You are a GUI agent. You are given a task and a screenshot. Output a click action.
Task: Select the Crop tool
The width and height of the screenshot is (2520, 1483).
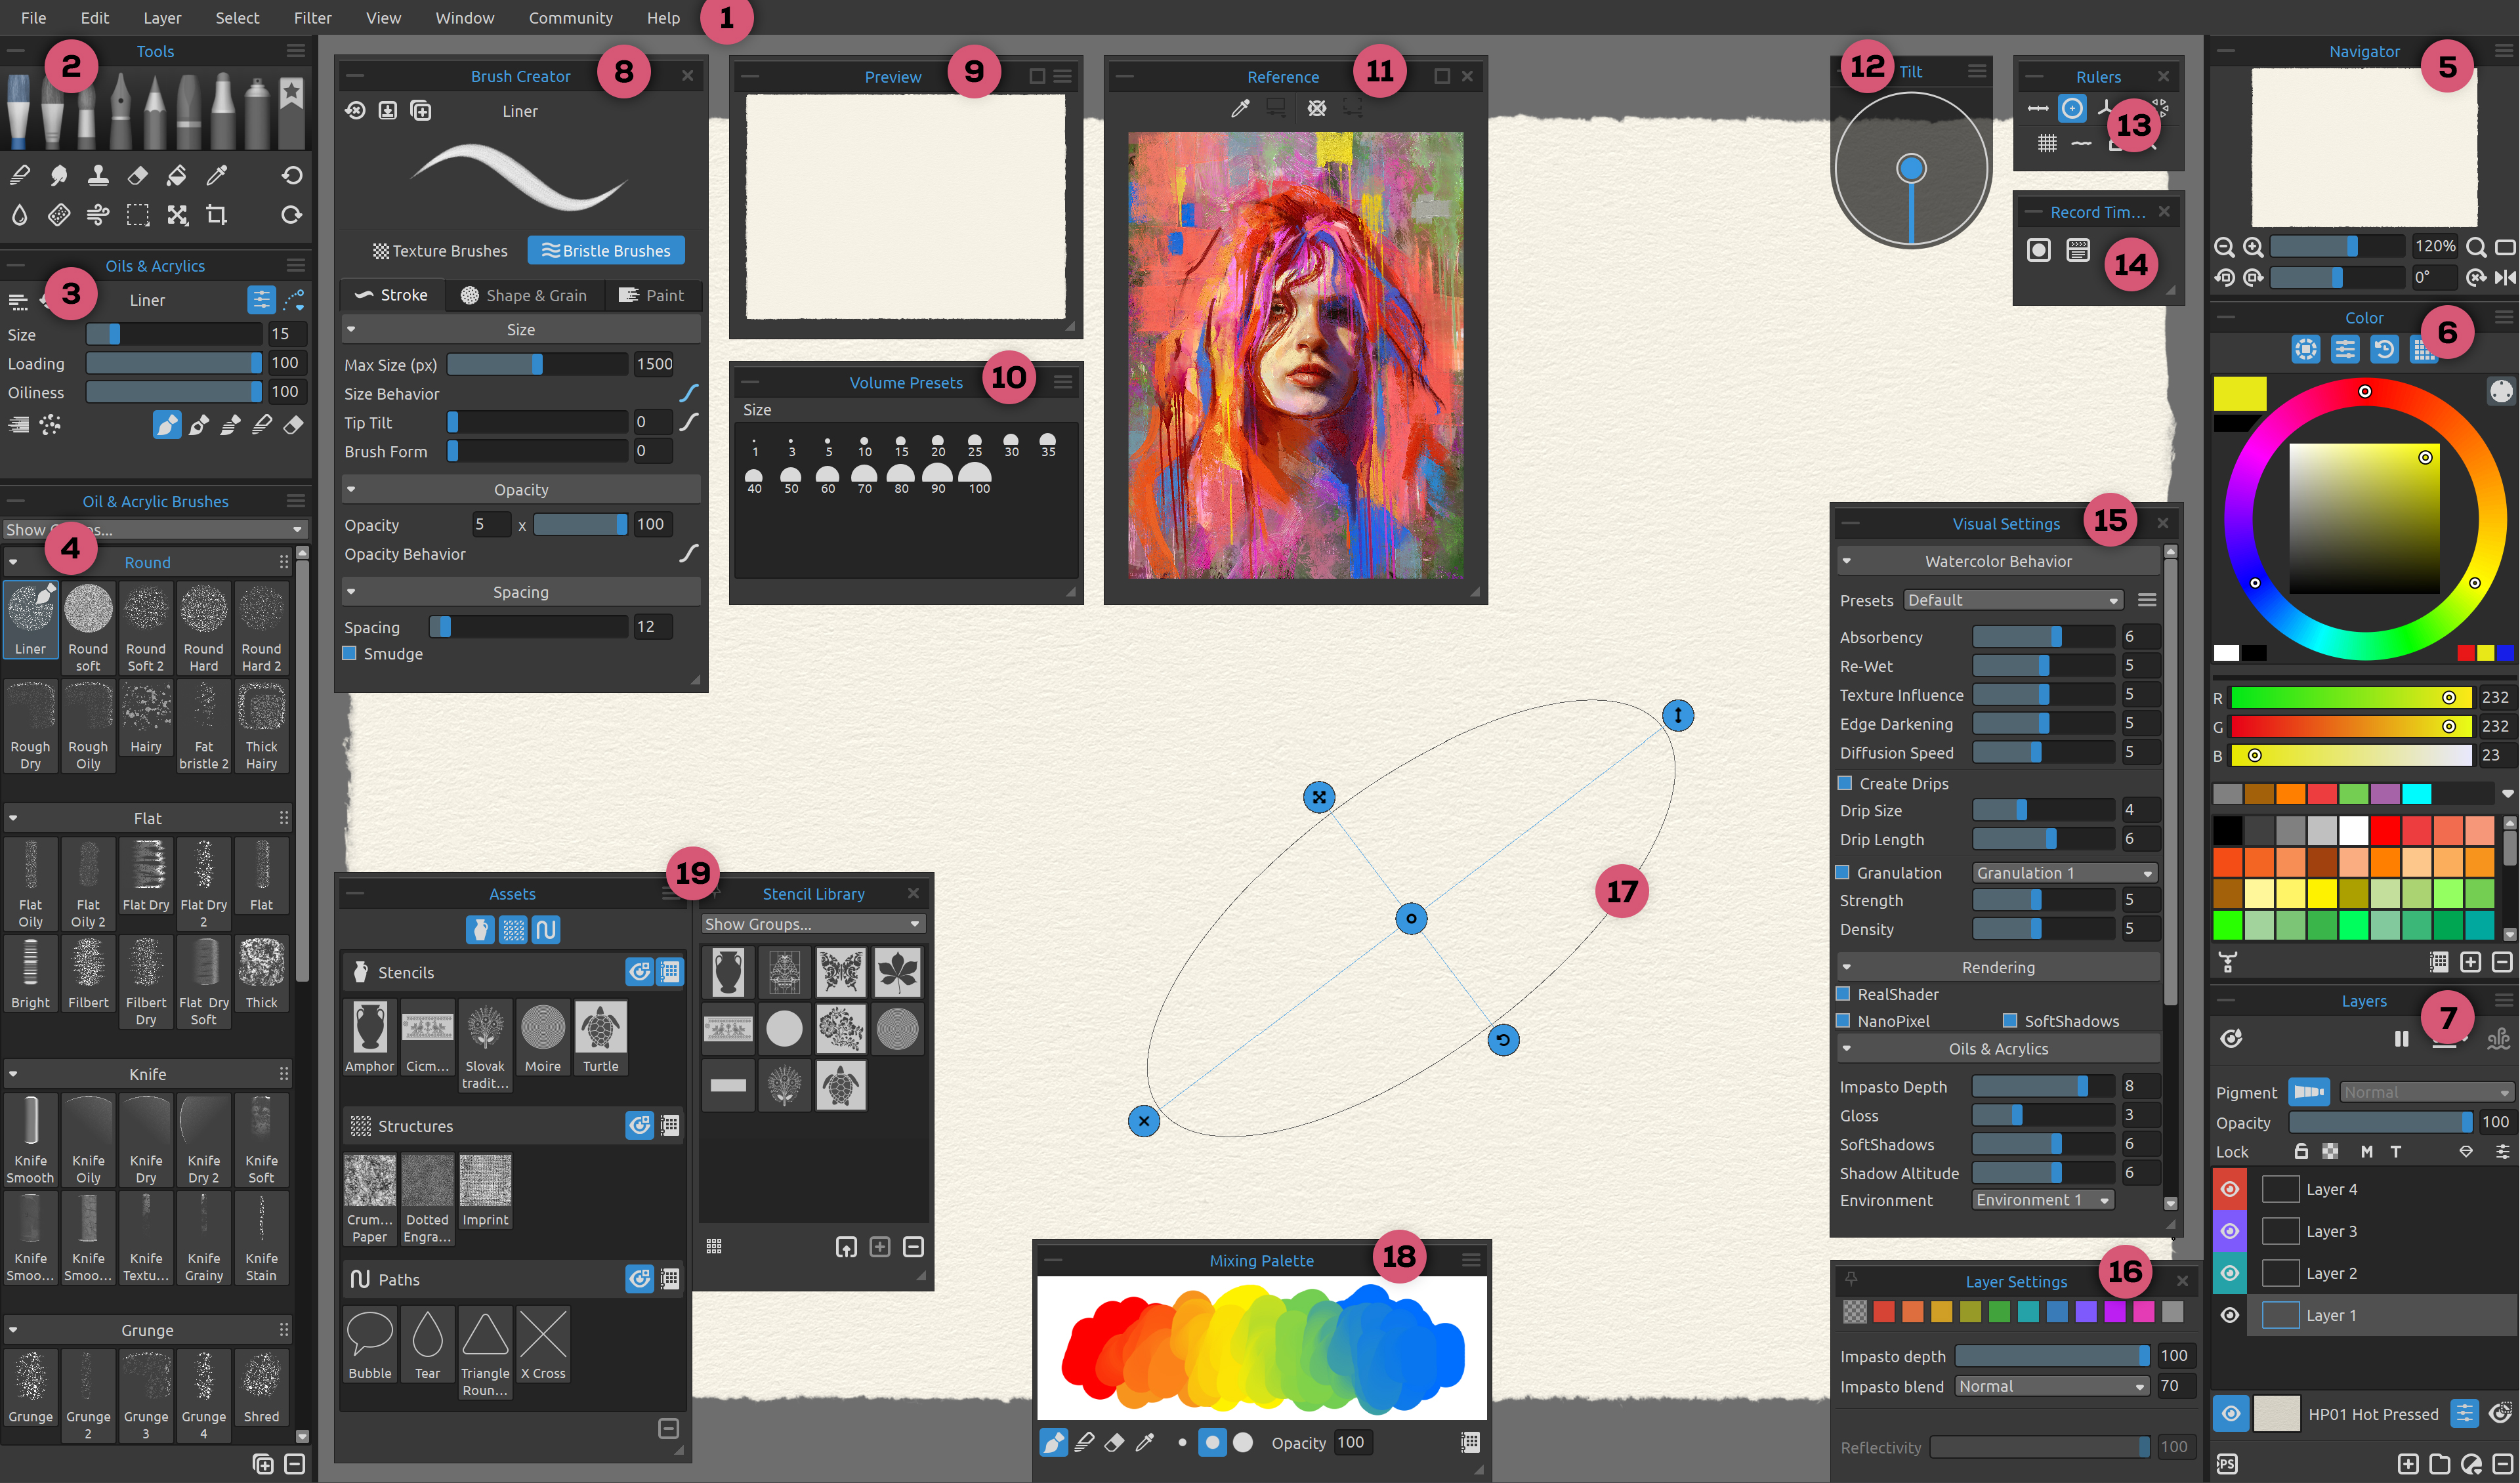click(x=216, y=215)
